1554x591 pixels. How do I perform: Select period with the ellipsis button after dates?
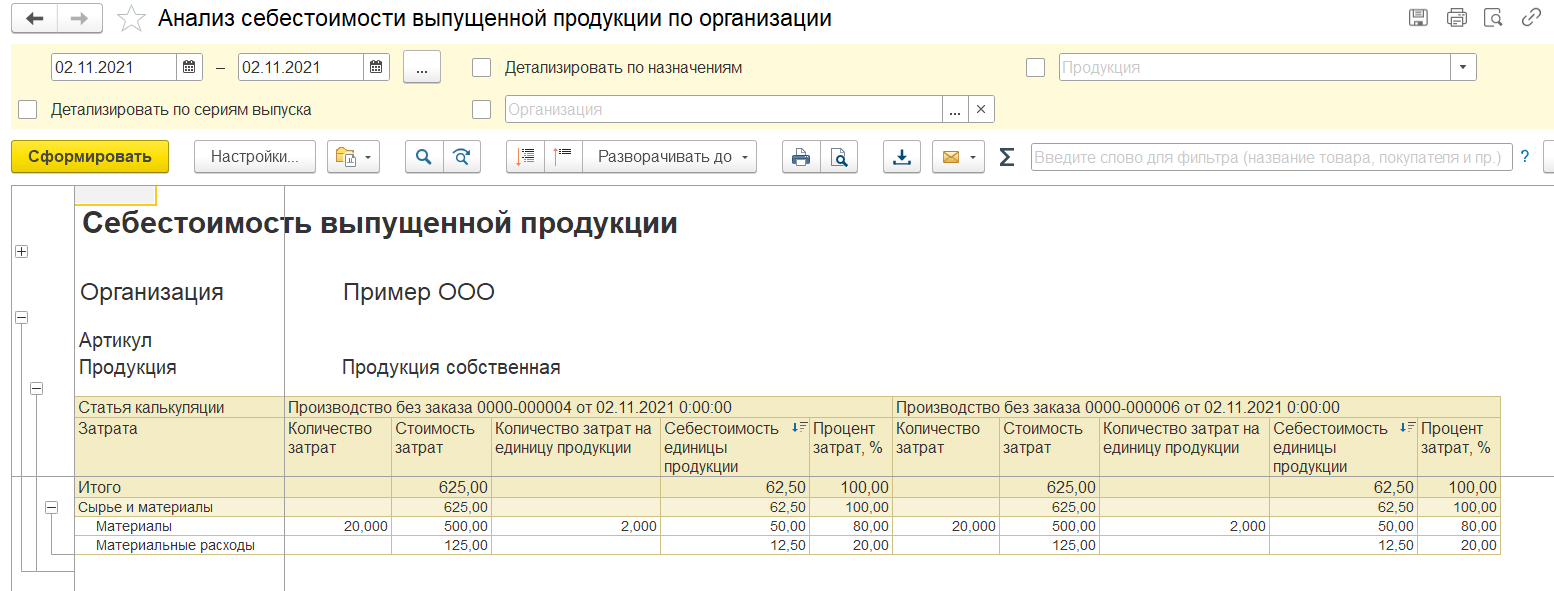(422, 68)
